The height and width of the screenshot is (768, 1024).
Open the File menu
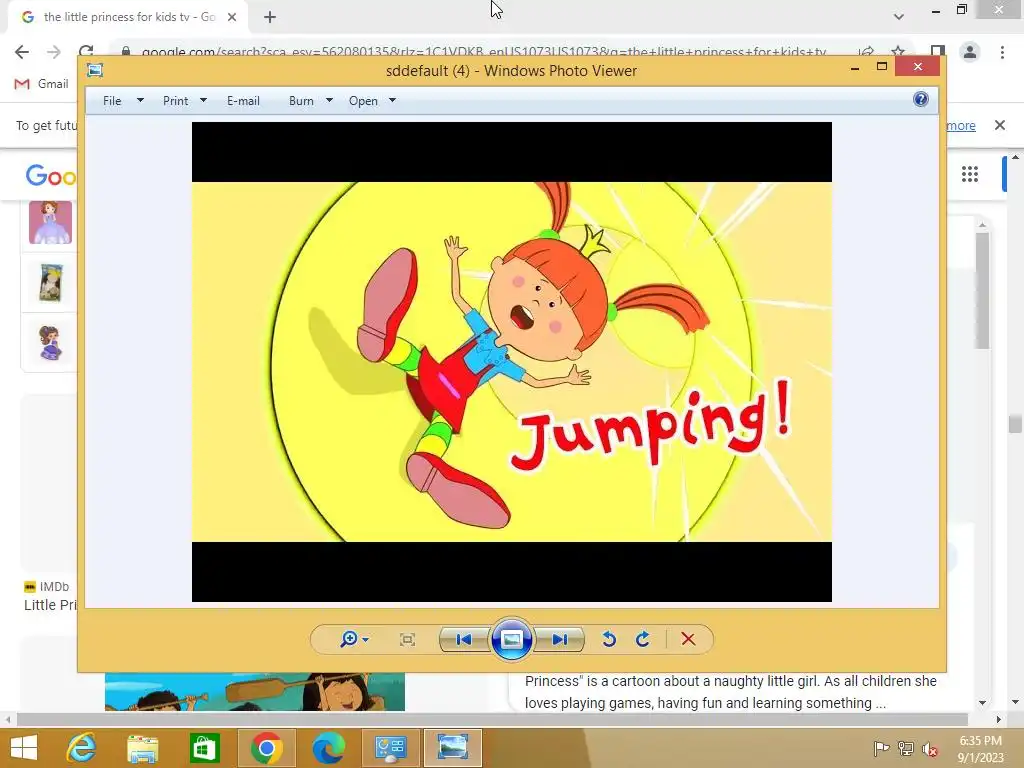point(112,101)
